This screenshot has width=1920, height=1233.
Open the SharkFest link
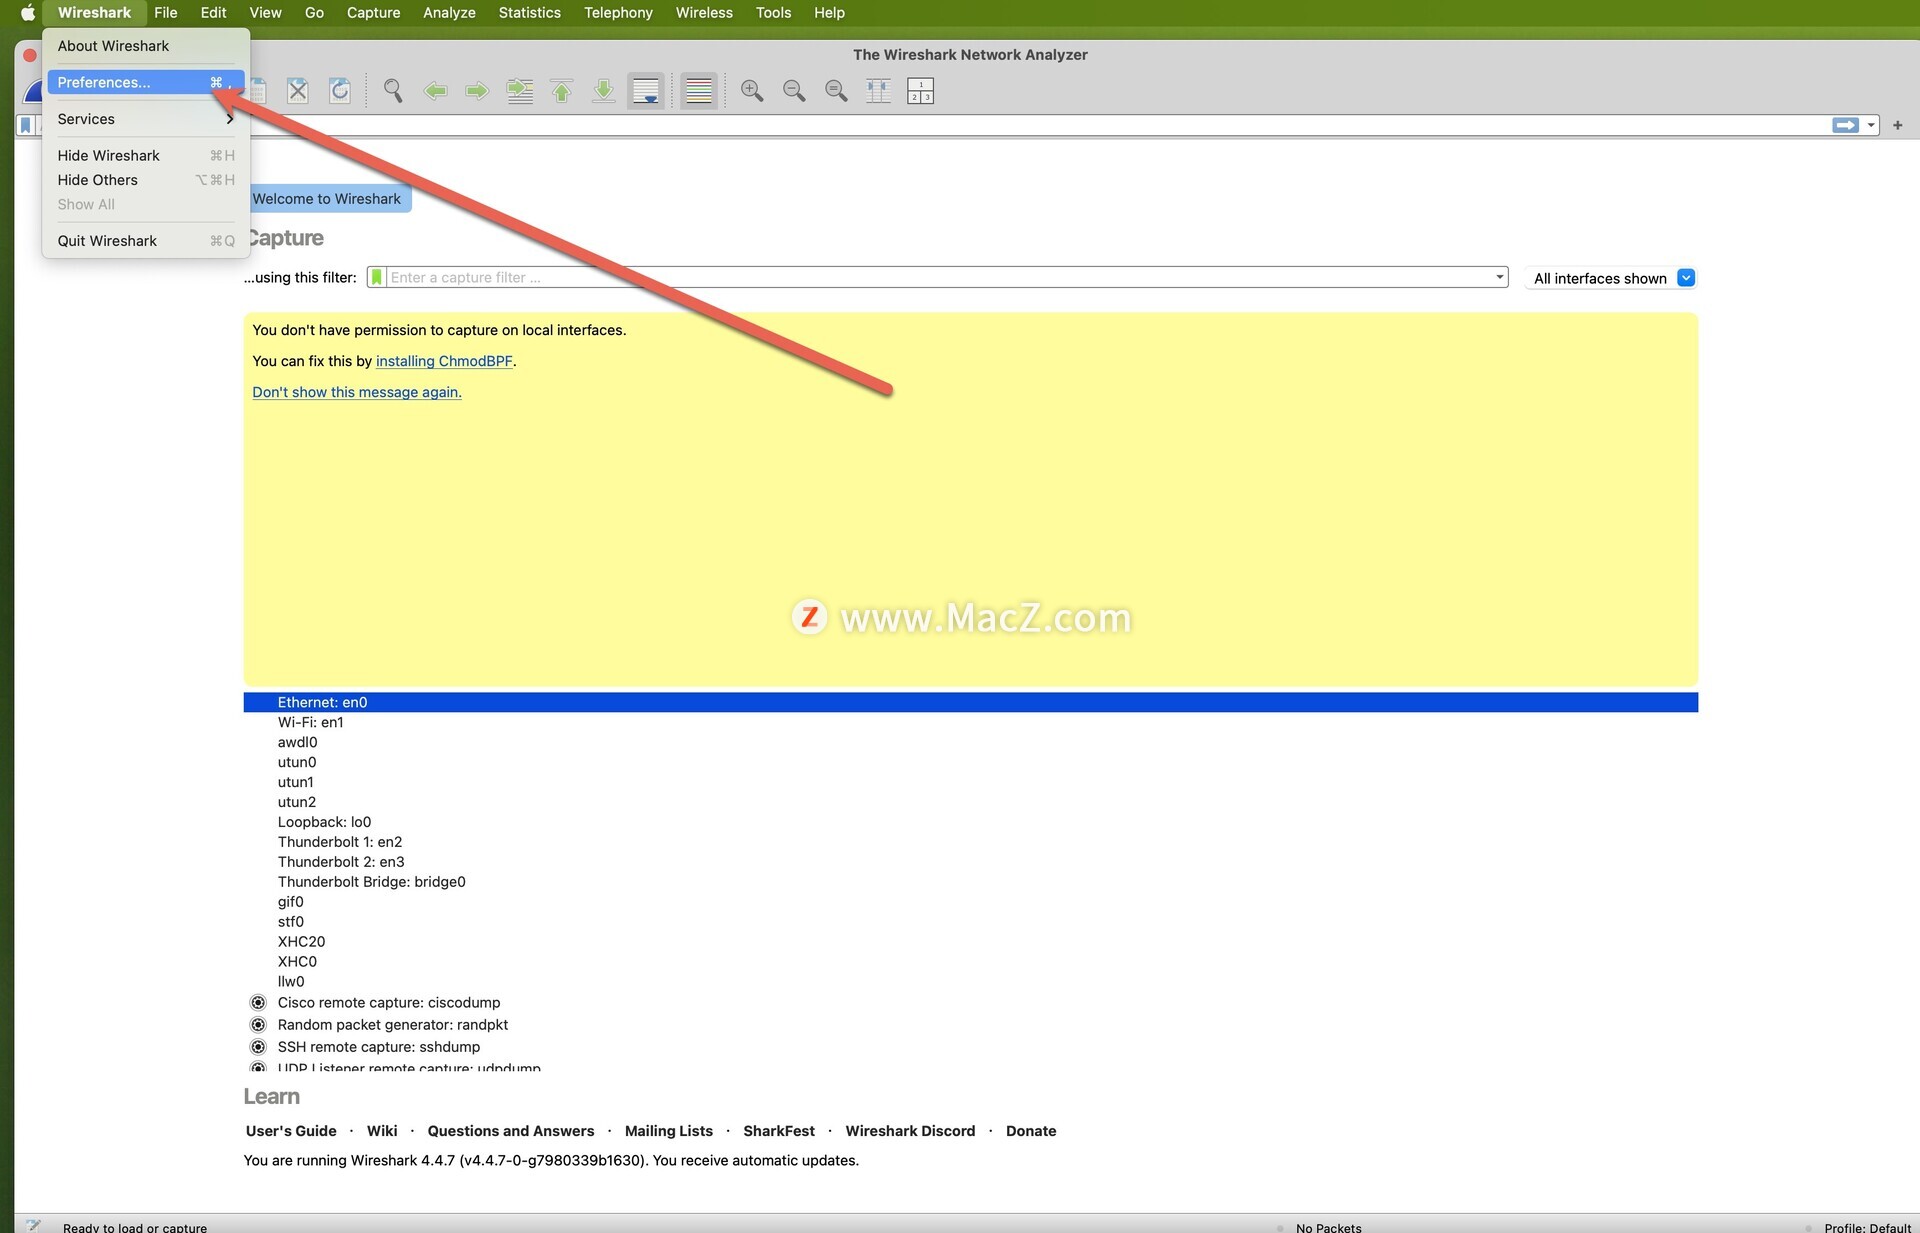click(779, 1131)
